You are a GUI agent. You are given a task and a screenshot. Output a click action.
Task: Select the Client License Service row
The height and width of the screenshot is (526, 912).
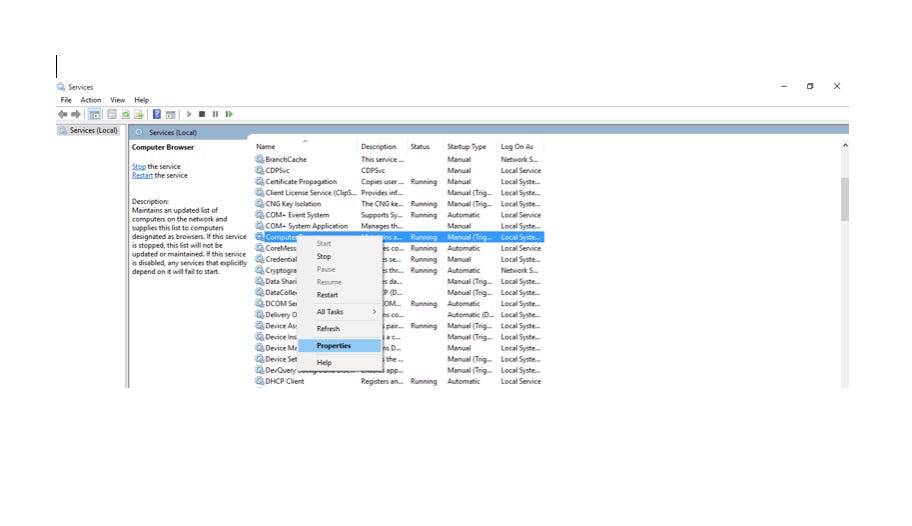pos(399,192)
